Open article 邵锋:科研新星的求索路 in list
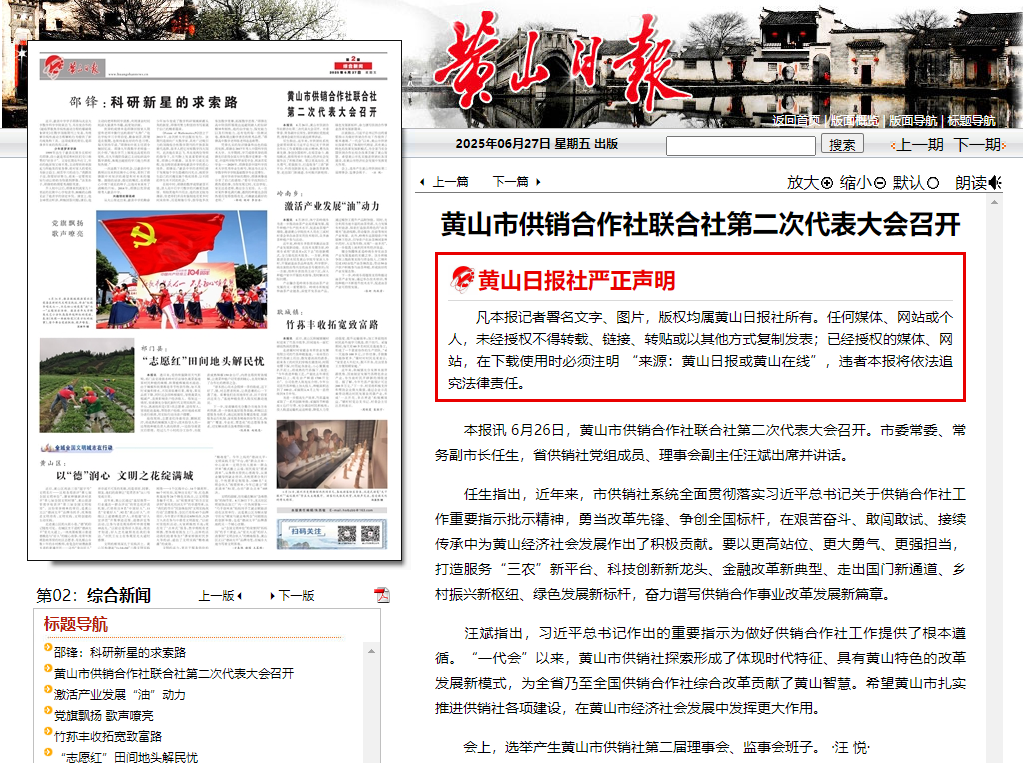Image resolution: width=1023 pixels, height=763 pixels. coord(120,652)
